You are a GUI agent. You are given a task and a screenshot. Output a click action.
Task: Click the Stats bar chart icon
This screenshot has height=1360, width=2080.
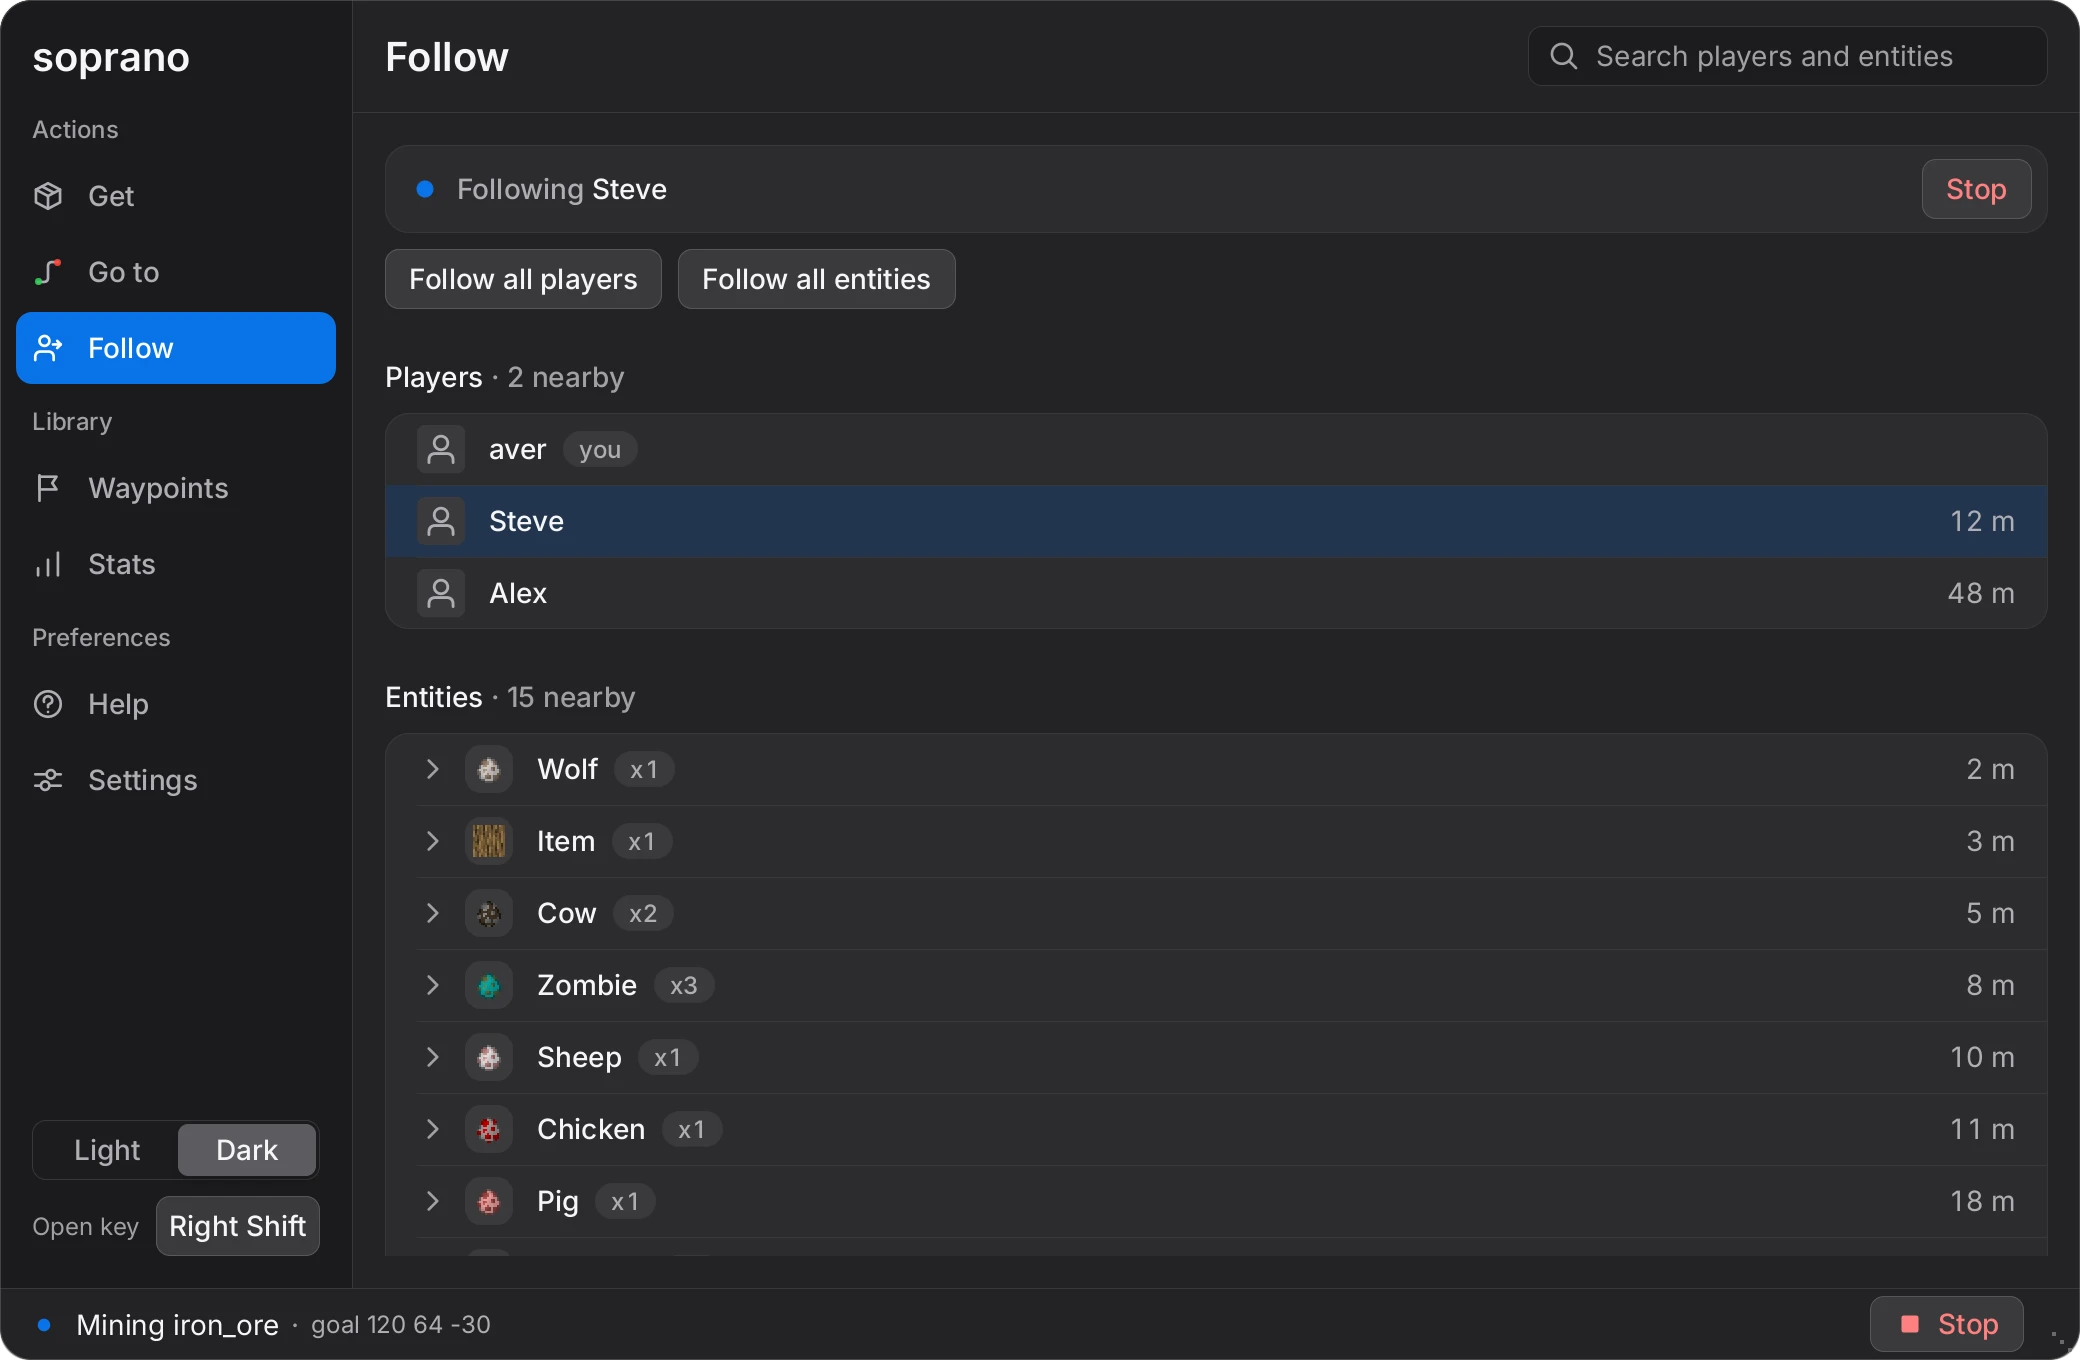click(48, 564)
